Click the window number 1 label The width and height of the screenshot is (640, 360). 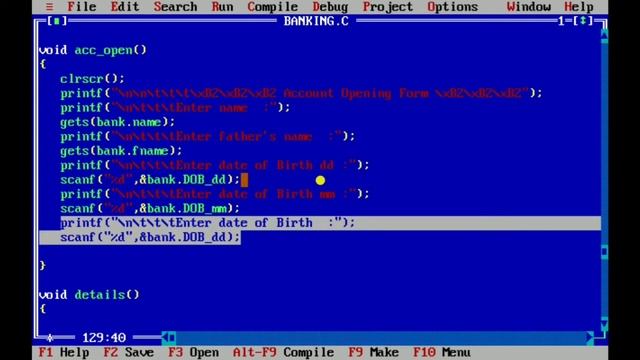[561, 21]
